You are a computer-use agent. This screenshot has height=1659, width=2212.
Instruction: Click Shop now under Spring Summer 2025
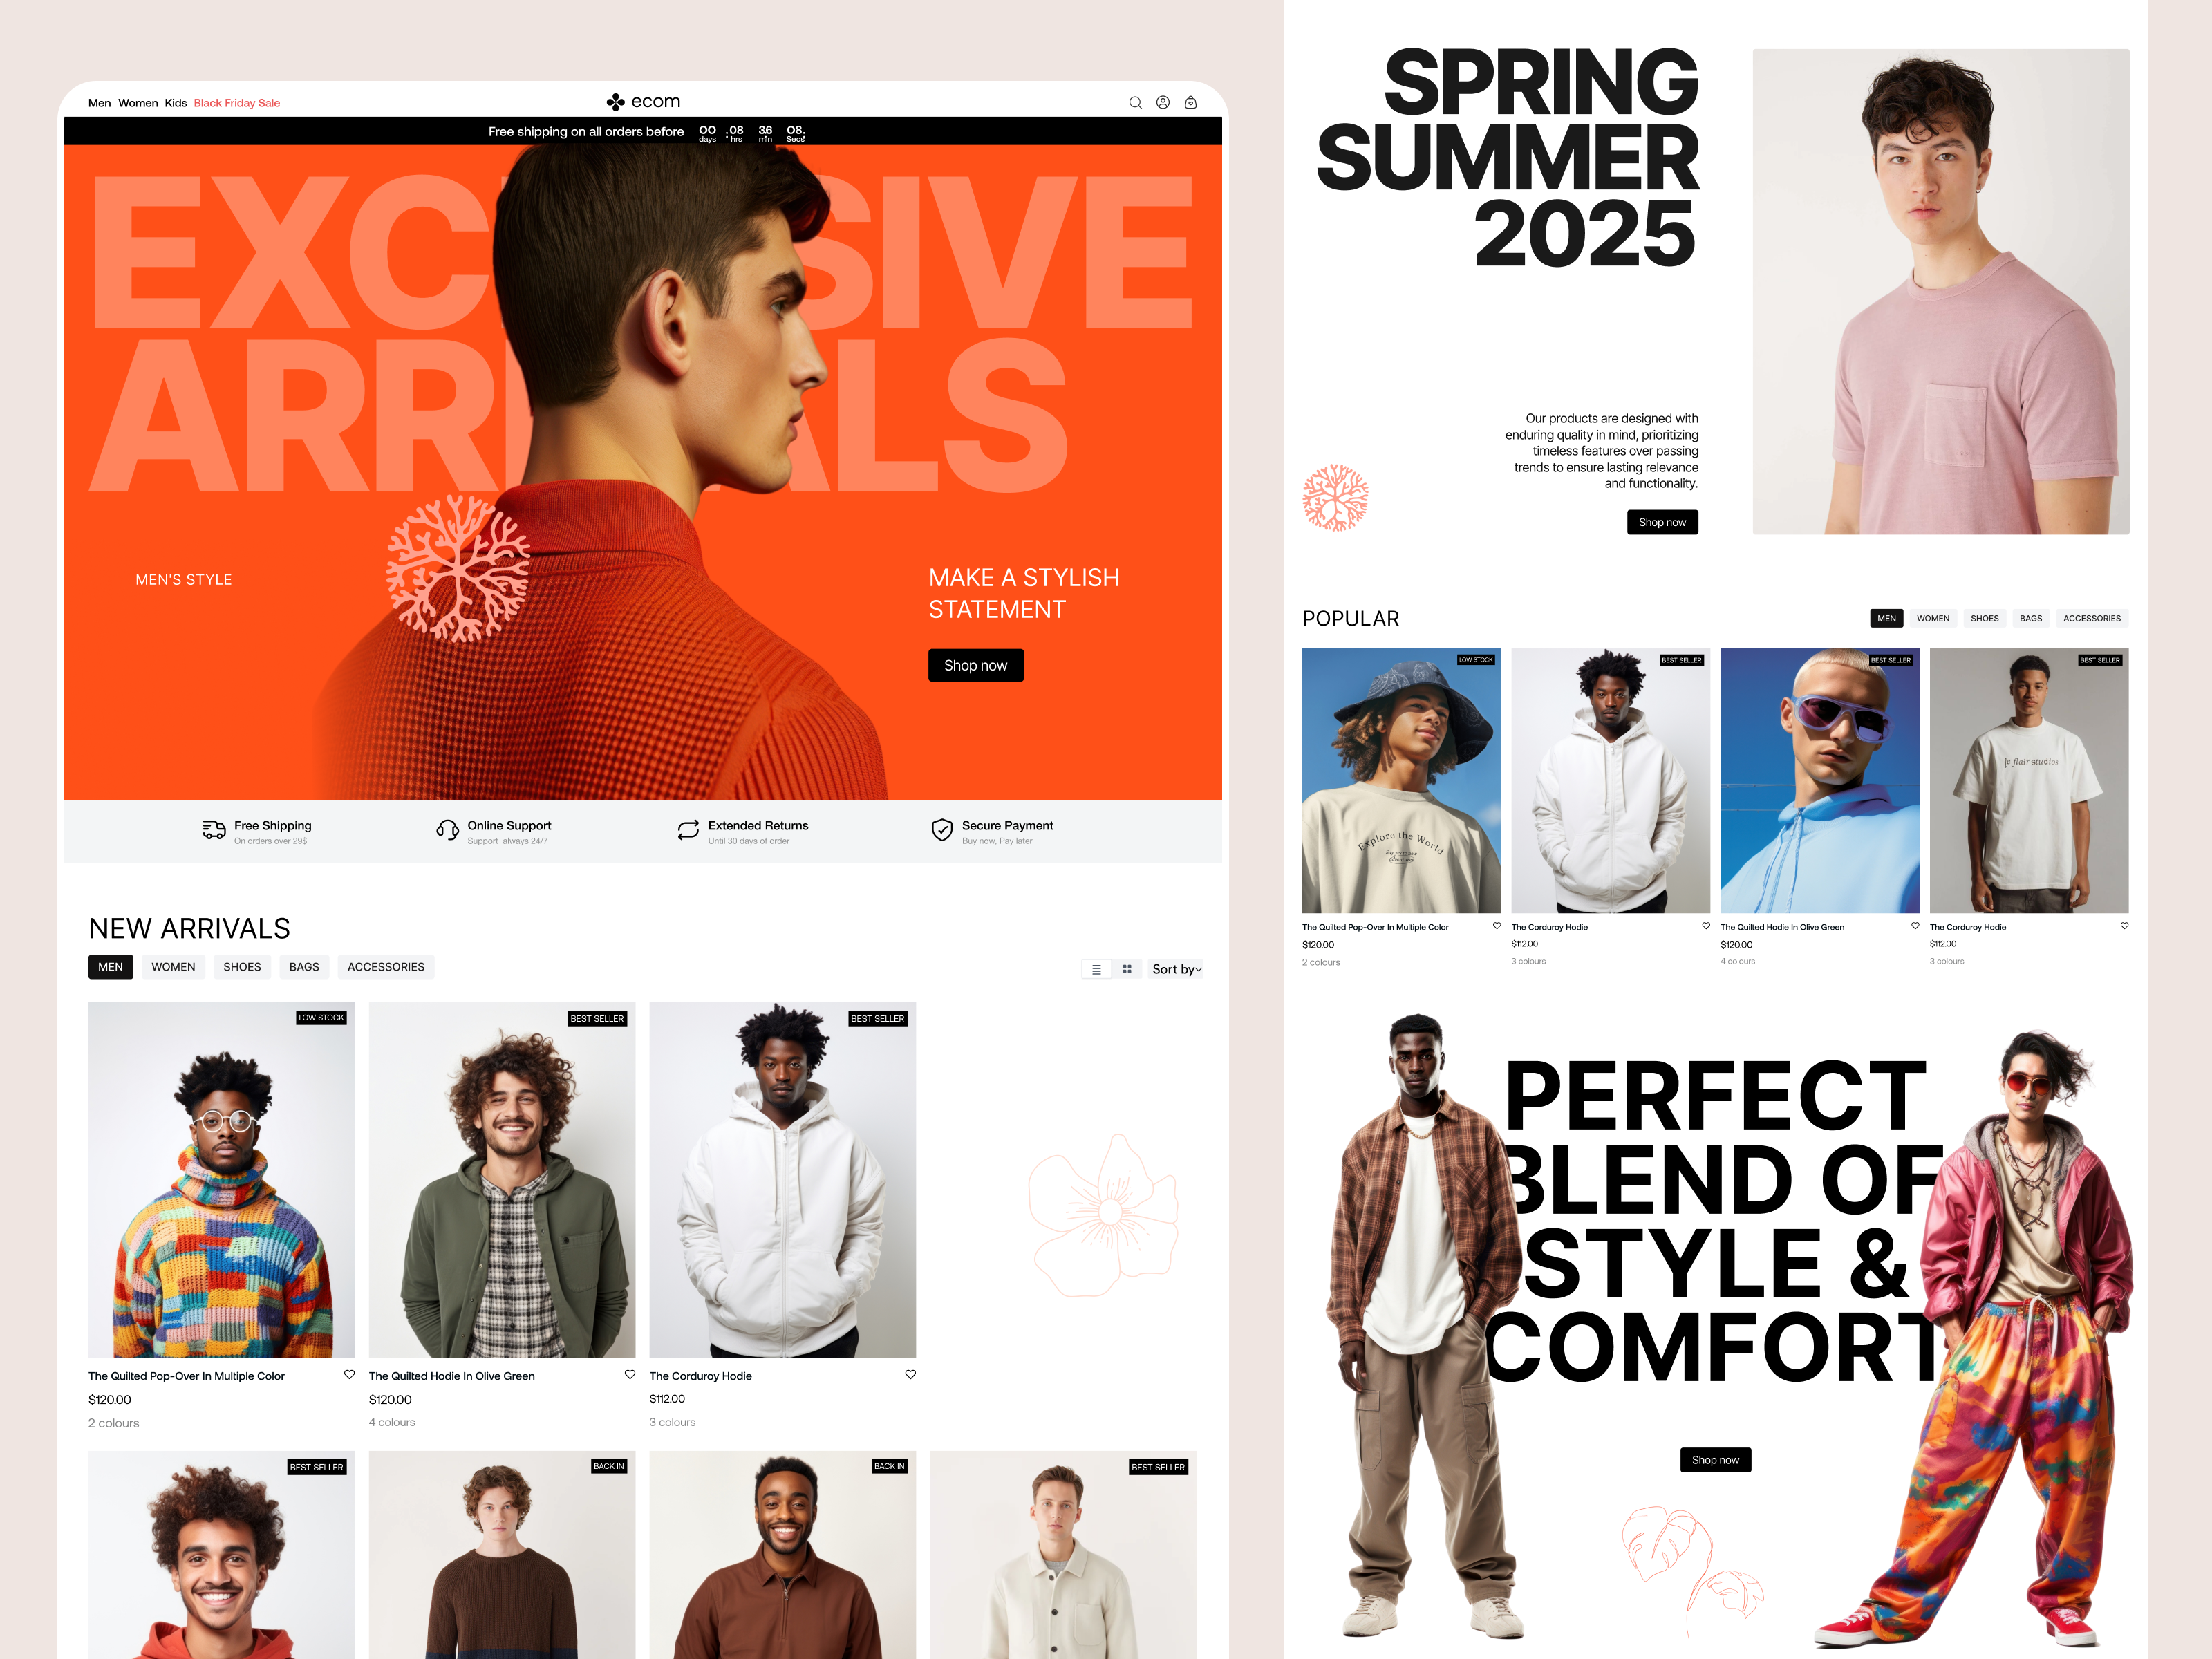(1662, 523)
